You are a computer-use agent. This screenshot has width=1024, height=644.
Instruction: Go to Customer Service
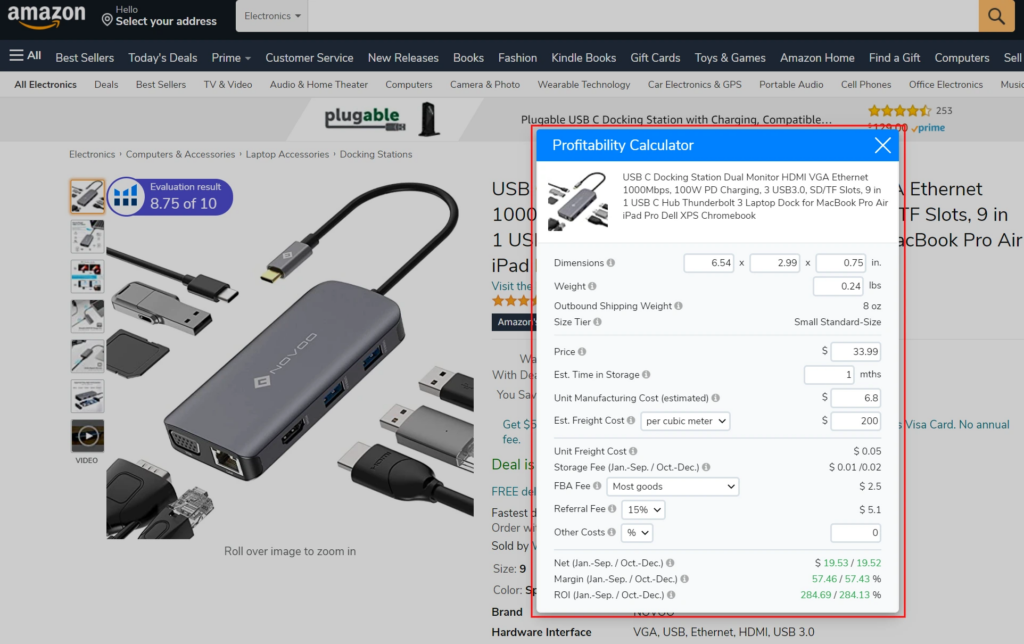click(x=309, y=57)
